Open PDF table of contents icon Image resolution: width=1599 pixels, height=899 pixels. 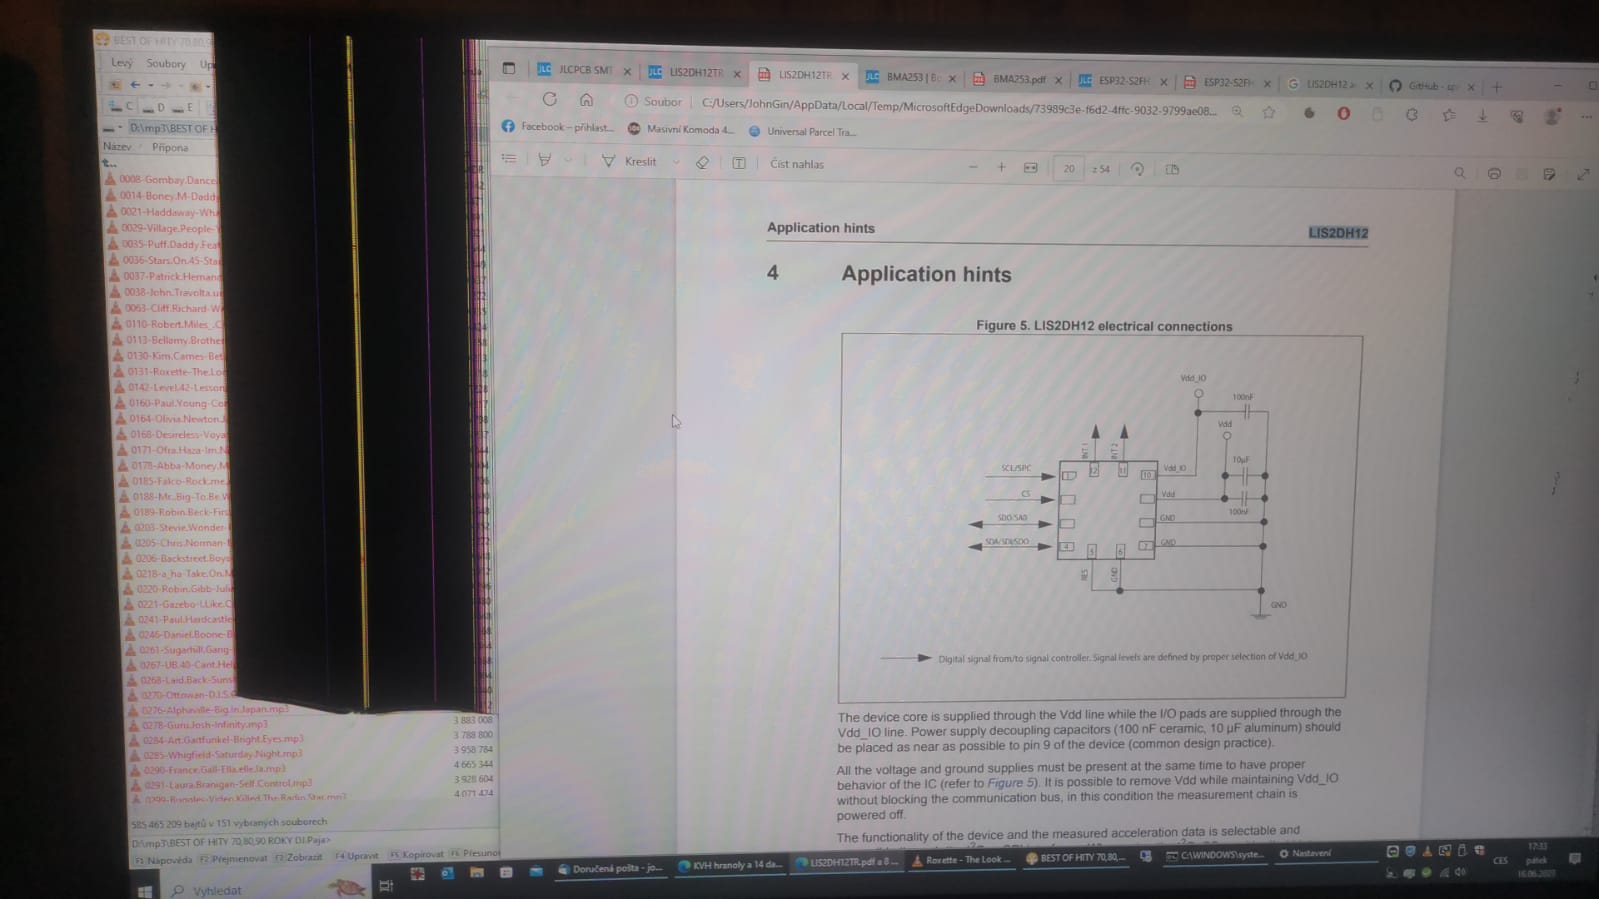509,159
